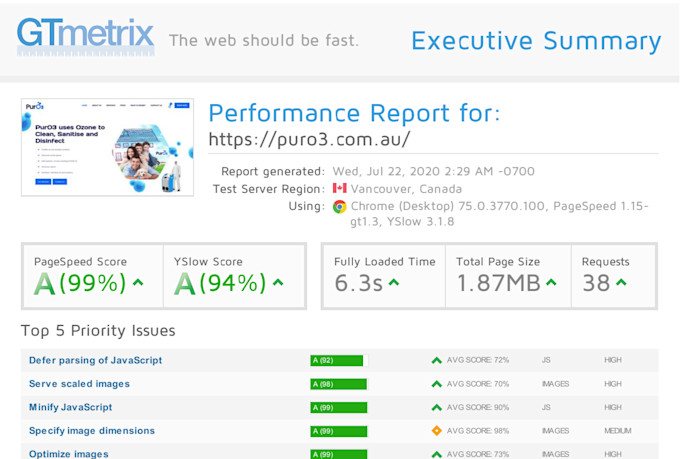Click the arrow next to Fully Loaded Time
Screen dimensions: 680x459
pos(394,283)
